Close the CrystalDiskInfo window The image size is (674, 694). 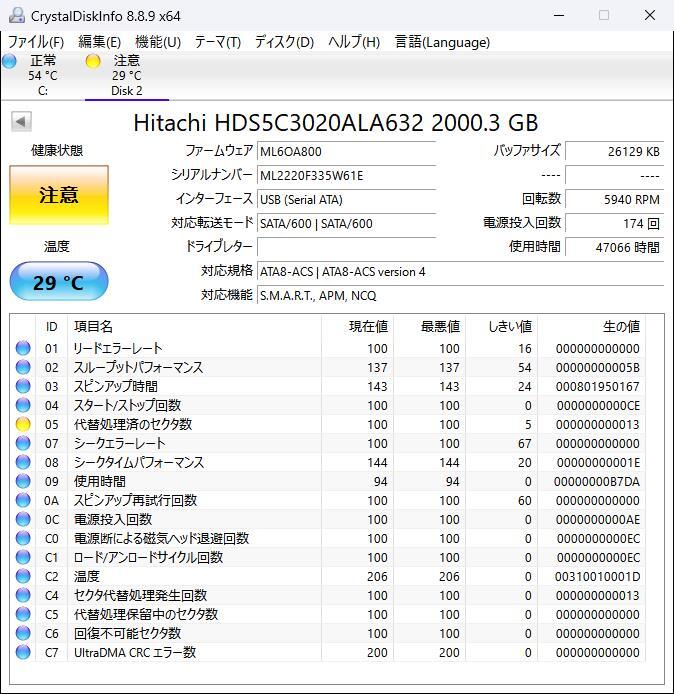(x=650, y=15)
